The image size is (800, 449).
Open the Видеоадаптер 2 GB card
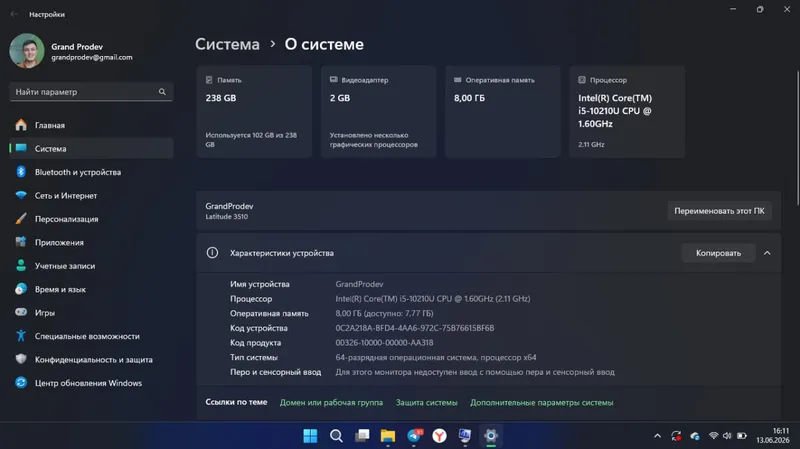pyautogui.click(x=379, y=111)
